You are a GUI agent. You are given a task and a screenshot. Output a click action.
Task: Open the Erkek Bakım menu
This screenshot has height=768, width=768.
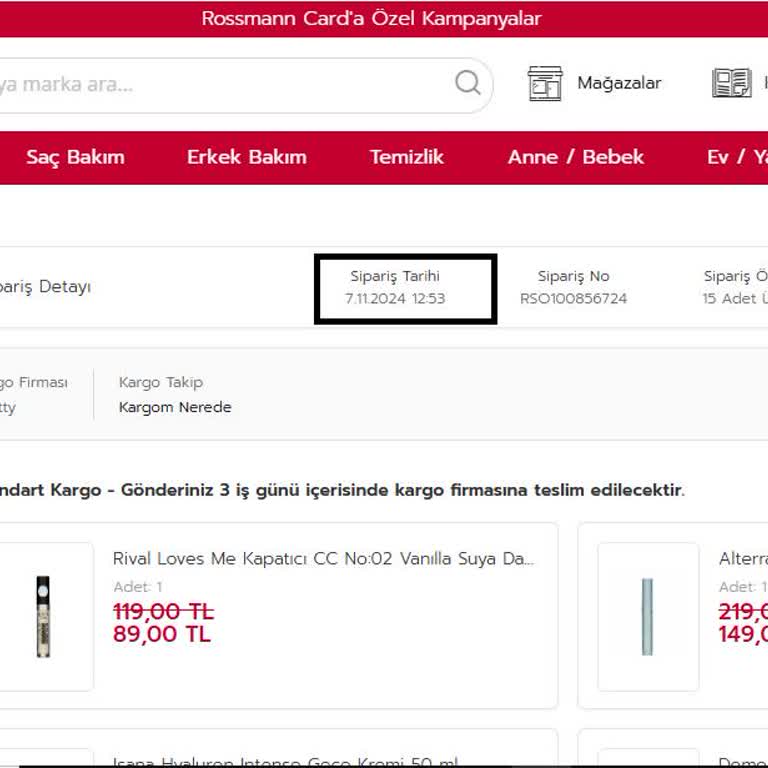point(247,157)
